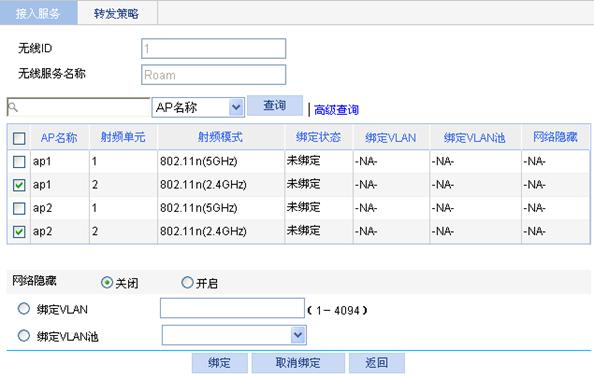This screenshot has height=378, width=594.
Task: Select the 关闭 radio for 网络隐藏
Action: [107, 282]
